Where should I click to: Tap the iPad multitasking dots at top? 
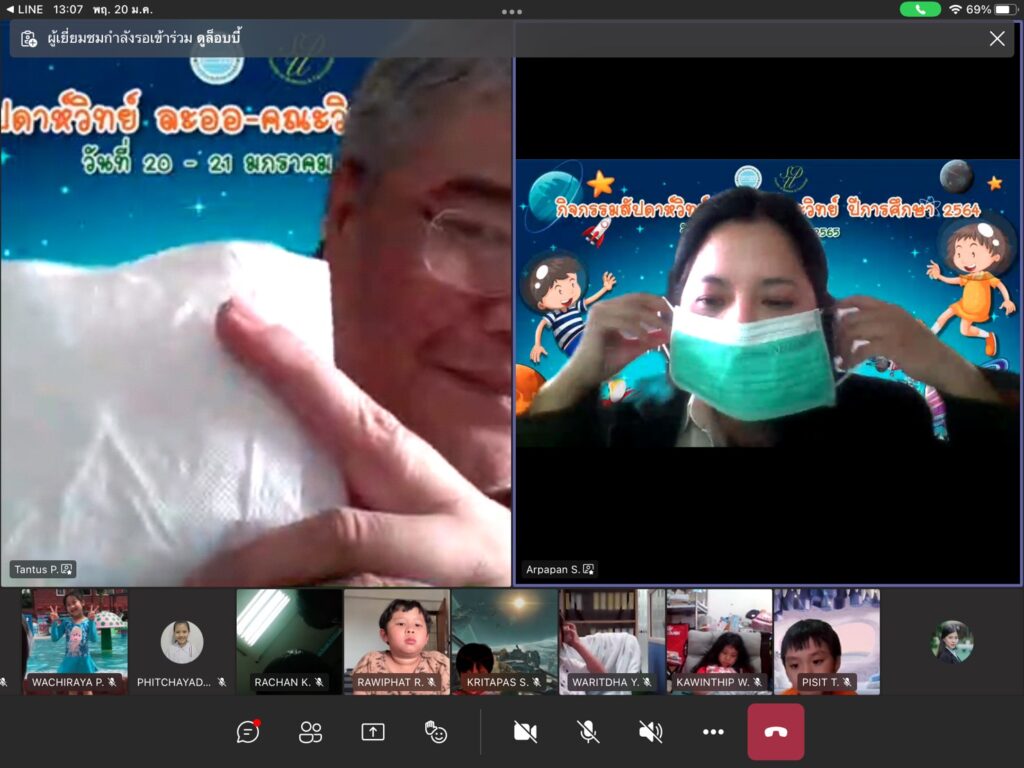(x=512, y=12)
